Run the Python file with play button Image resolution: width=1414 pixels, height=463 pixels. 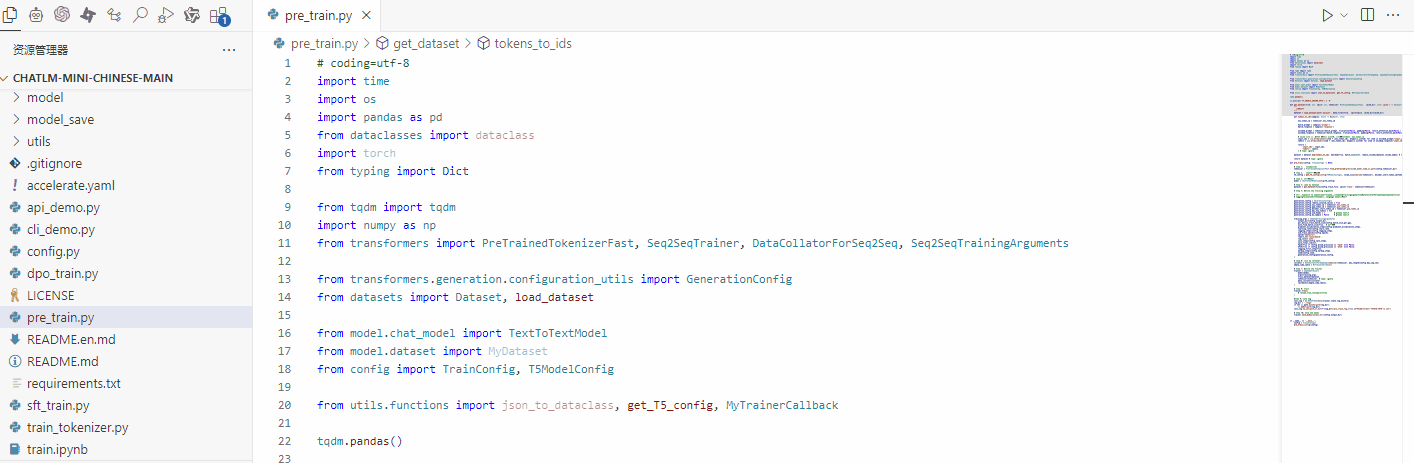pos(1327,15)
